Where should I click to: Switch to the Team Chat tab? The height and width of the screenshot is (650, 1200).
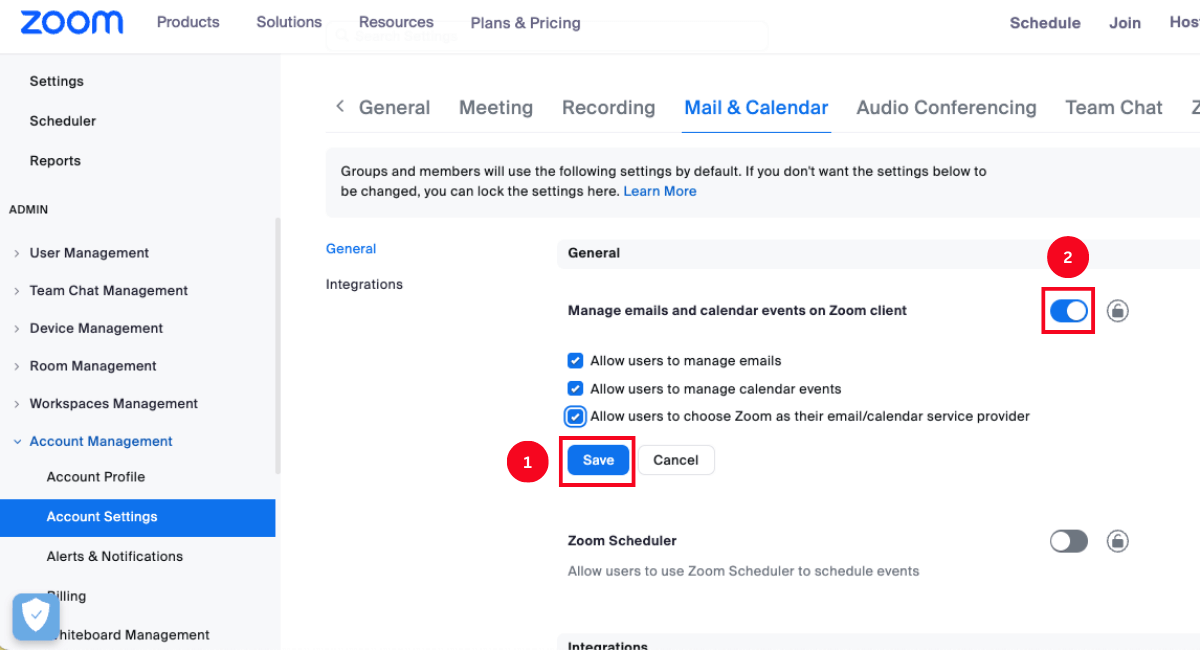(1114, 108)
